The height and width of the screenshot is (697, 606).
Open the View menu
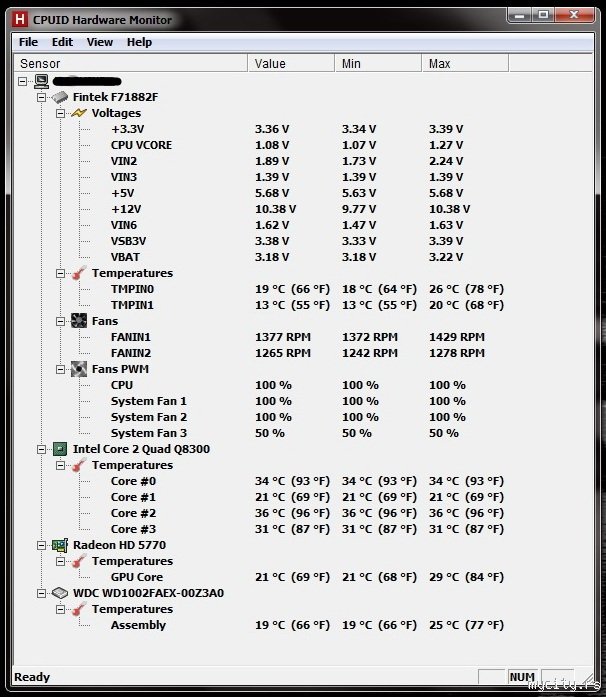[100, 42]
